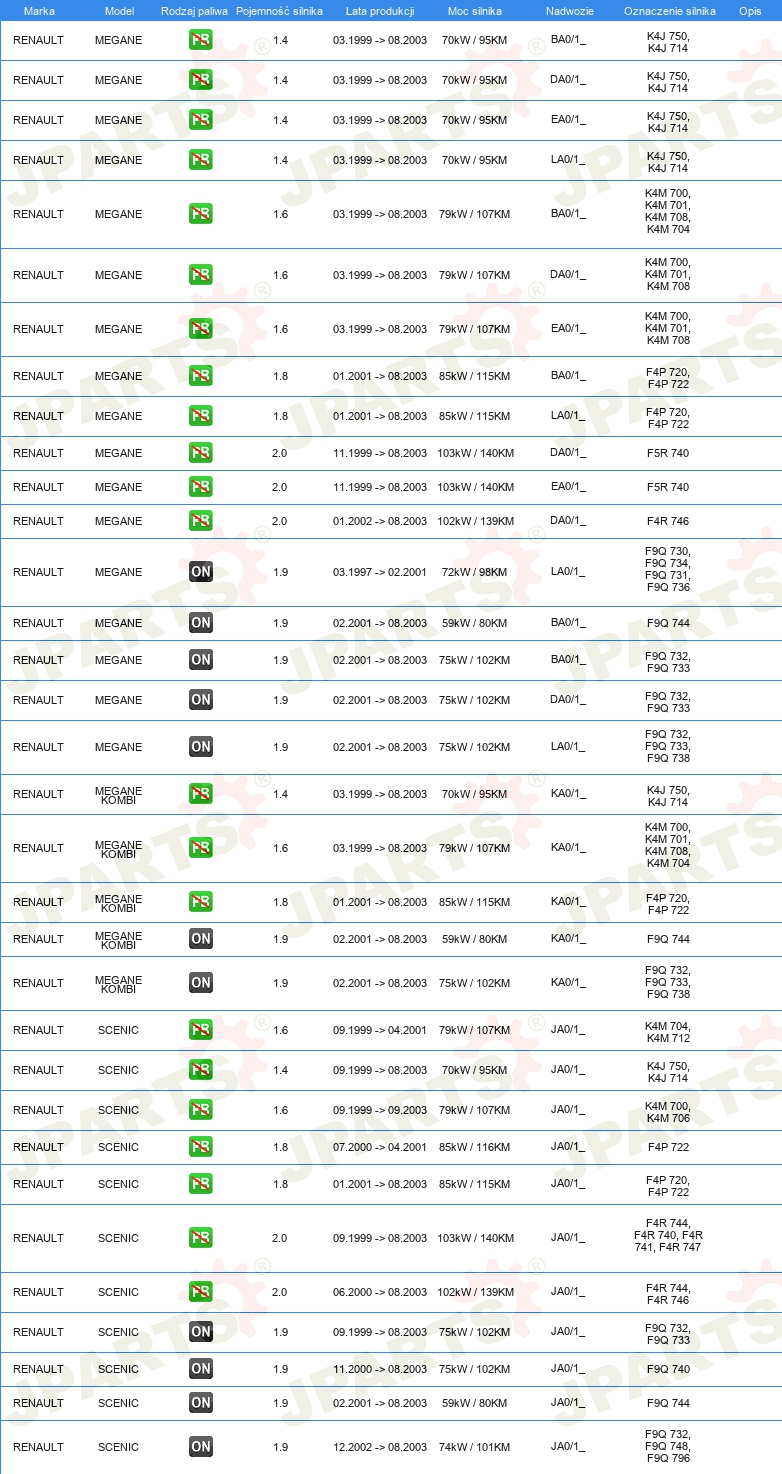This screenshot has width=782, height=1474.
Task: Click petrol icon in MEGANE 1.4 DA0/1_ row
Action: pyautogui.click(x=201, y=80)
